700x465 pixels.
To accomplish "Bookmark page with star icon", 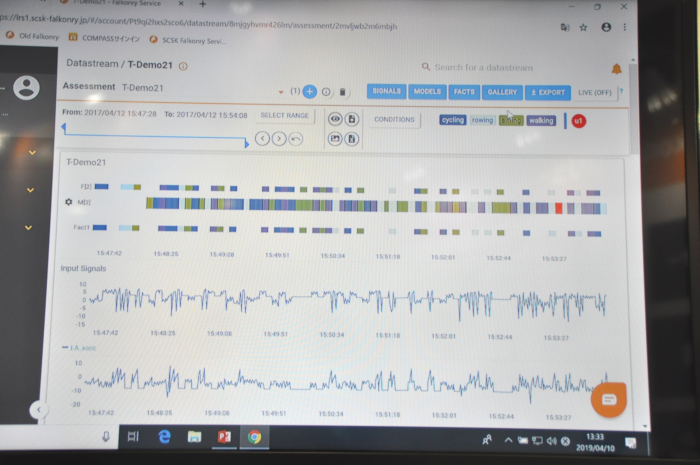I will coord(583,27).
